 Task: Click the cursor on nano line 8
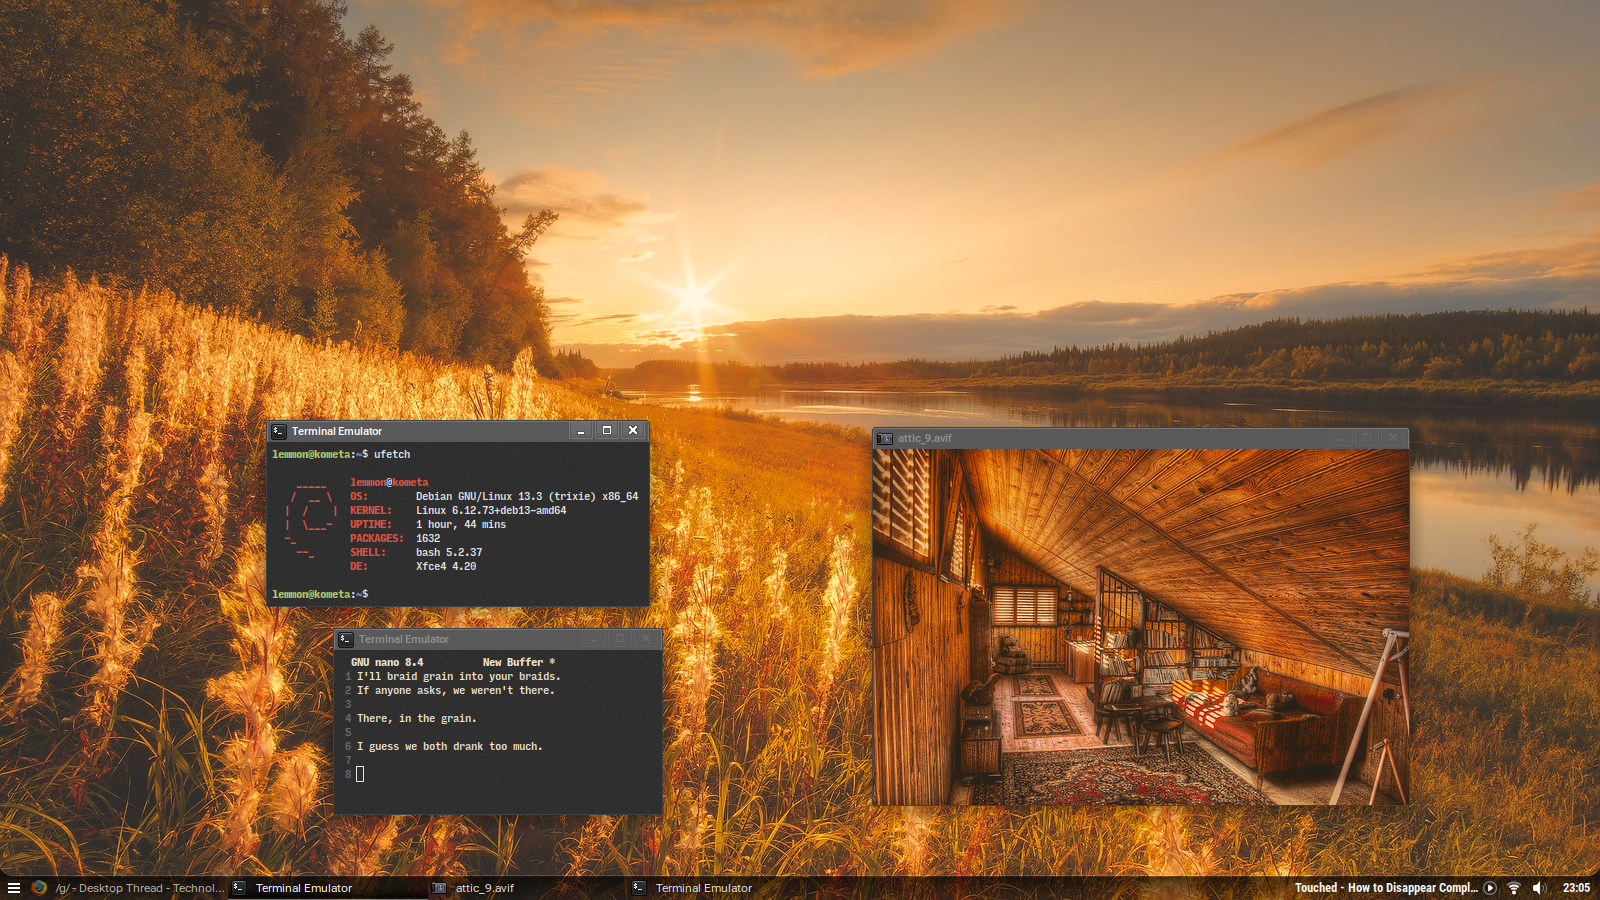click(360, 774)
